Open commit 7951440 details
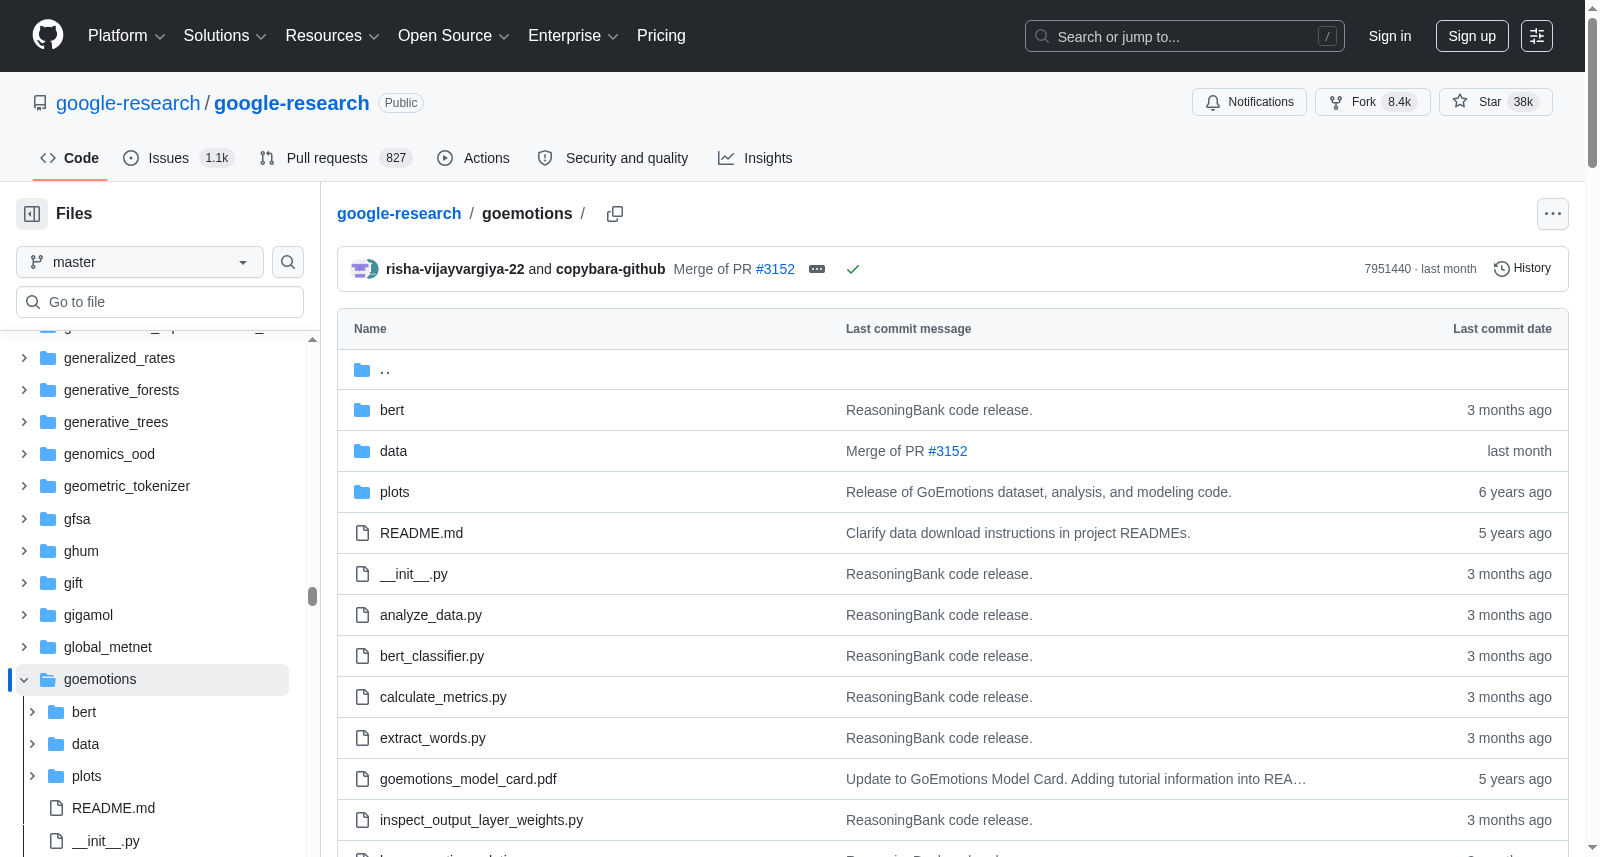1600x857 pixels. (x=1388, y=269)
